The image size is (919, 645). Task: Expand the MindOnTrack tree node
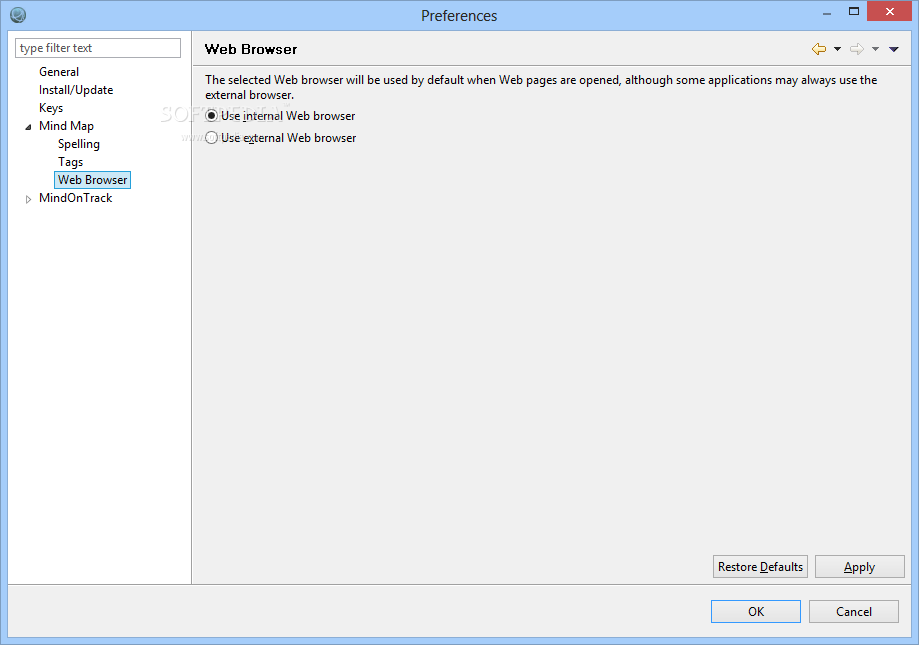28,199
